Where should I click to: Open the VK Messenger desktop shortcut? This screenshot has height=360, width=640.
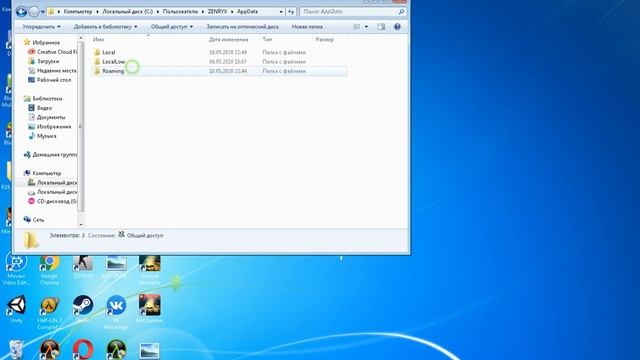click(x=116, y=313)
